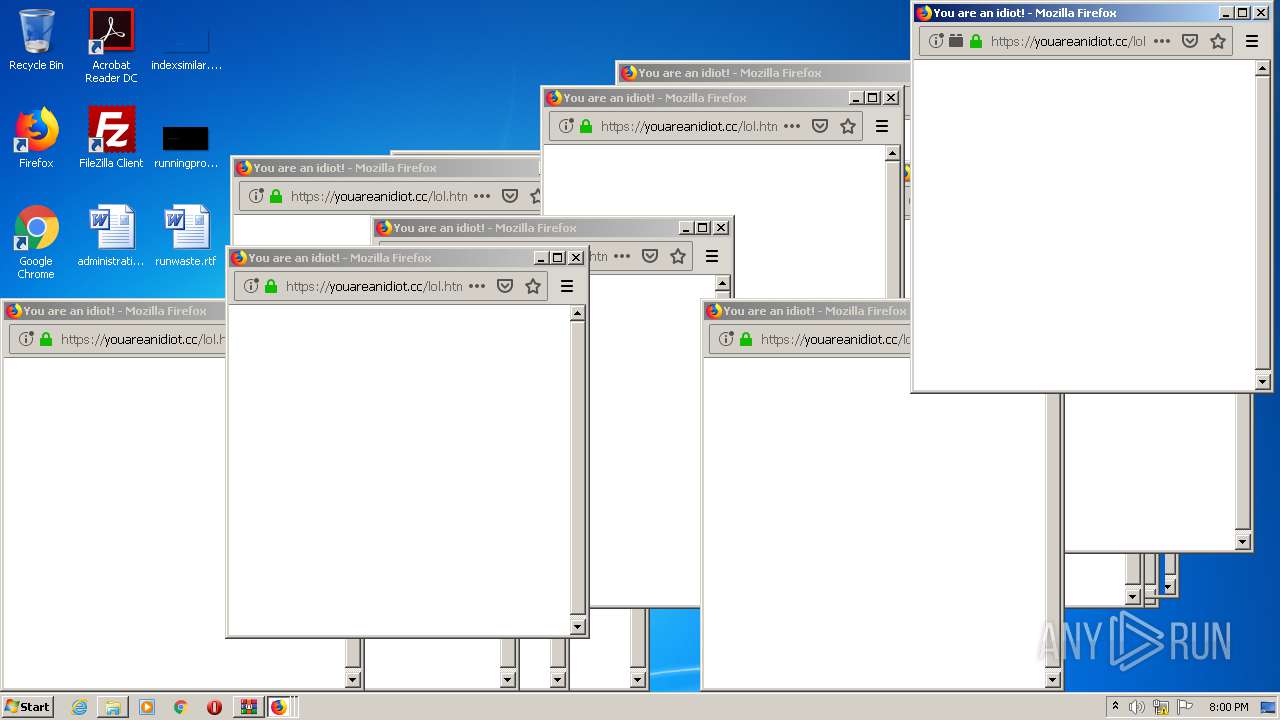Select FileZilla Client desktop shortcut
1280x720 pixels.
point(111,137)
